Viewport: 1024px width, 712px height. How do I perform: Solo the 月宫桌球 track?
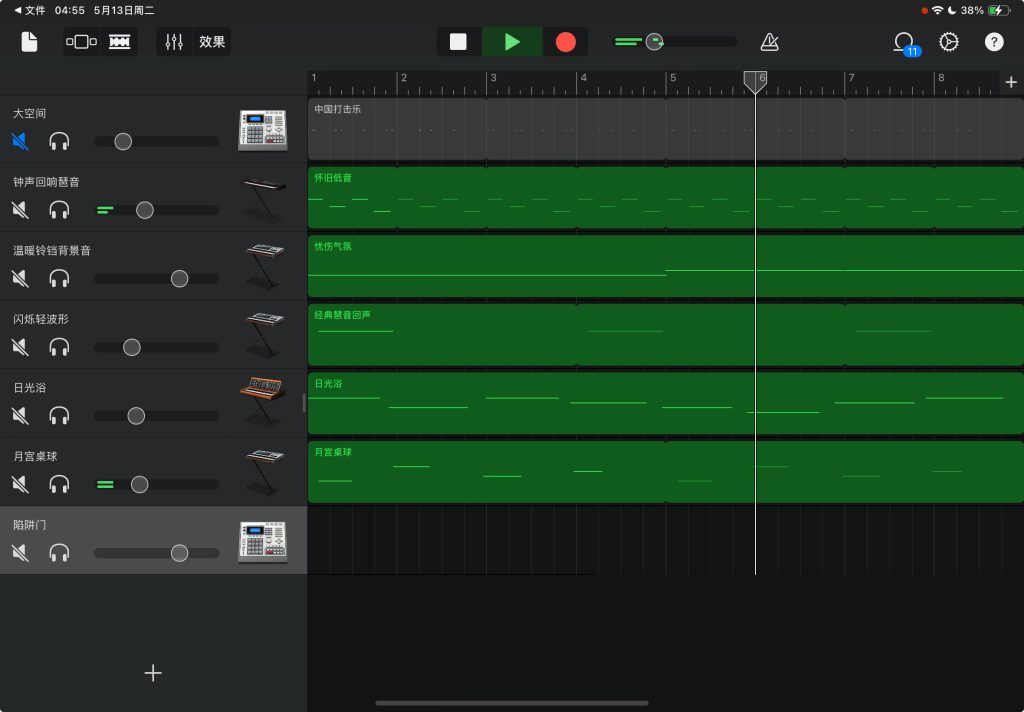(x=59, y=484)
